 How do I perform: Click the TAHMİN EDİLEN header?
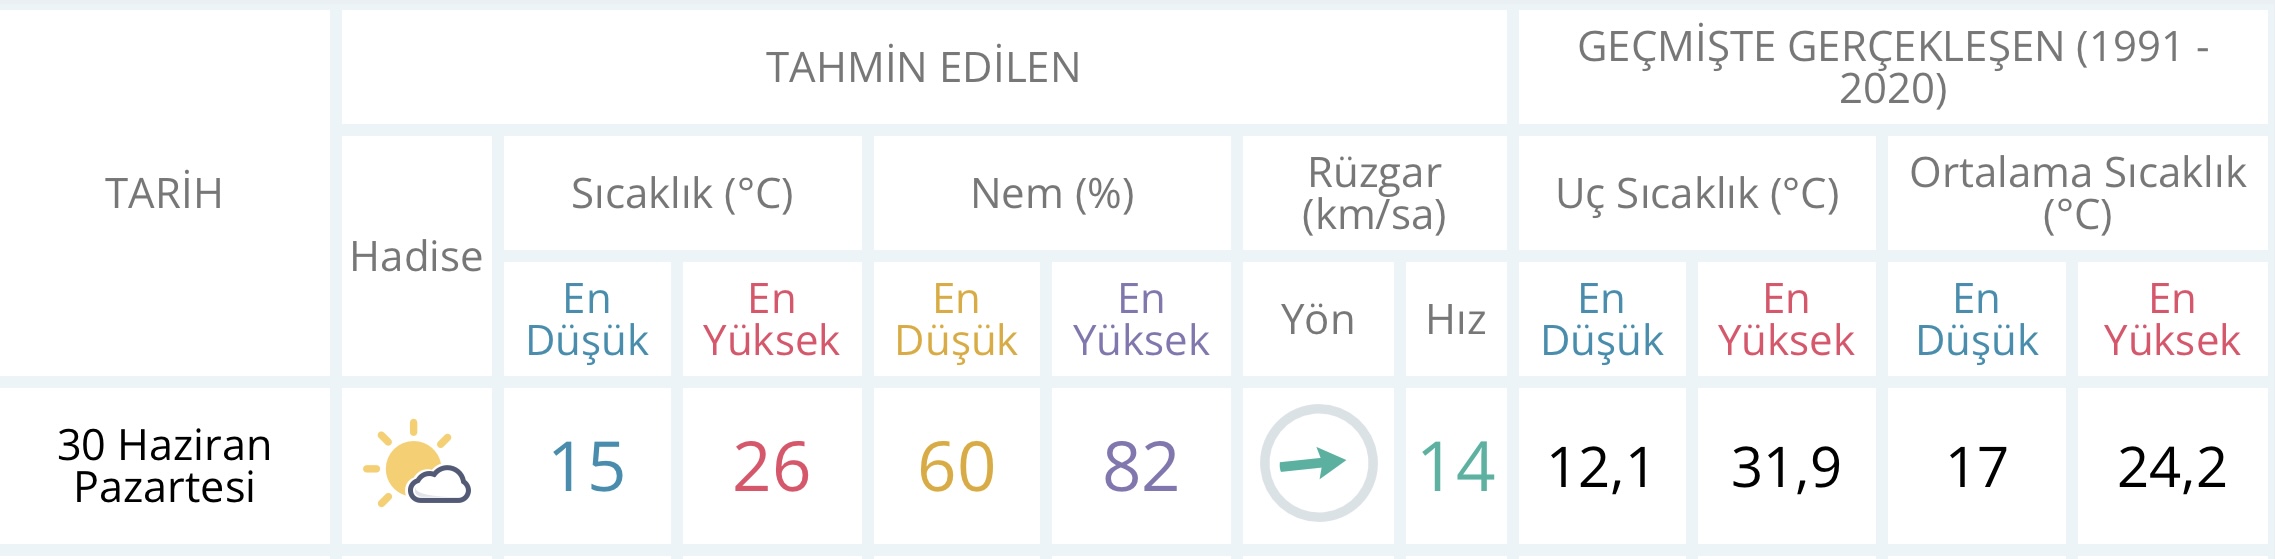(x=923, y=67)
